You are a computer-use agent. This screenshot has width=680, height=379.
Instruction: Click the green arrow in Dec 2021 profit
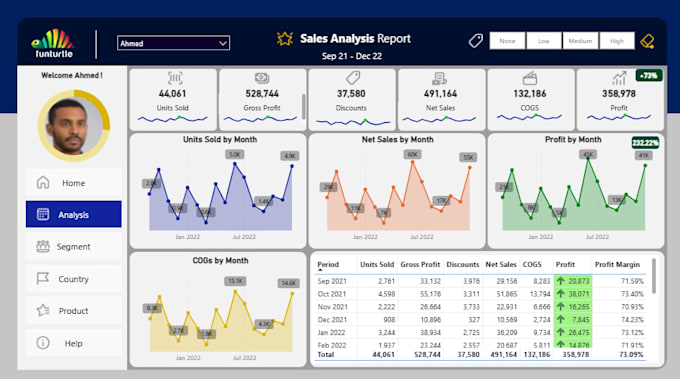pos(561,319)
